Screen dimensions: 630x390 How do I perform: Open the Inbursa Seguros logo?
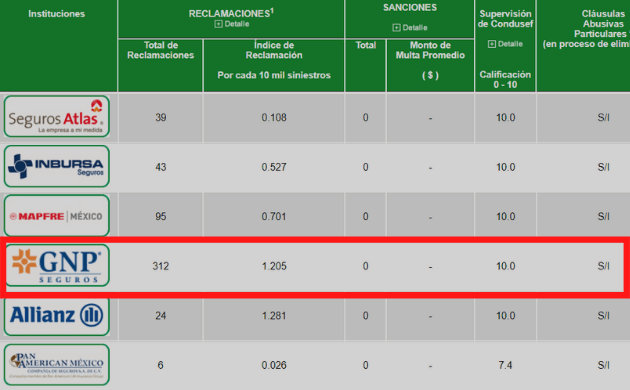point(57,166)
